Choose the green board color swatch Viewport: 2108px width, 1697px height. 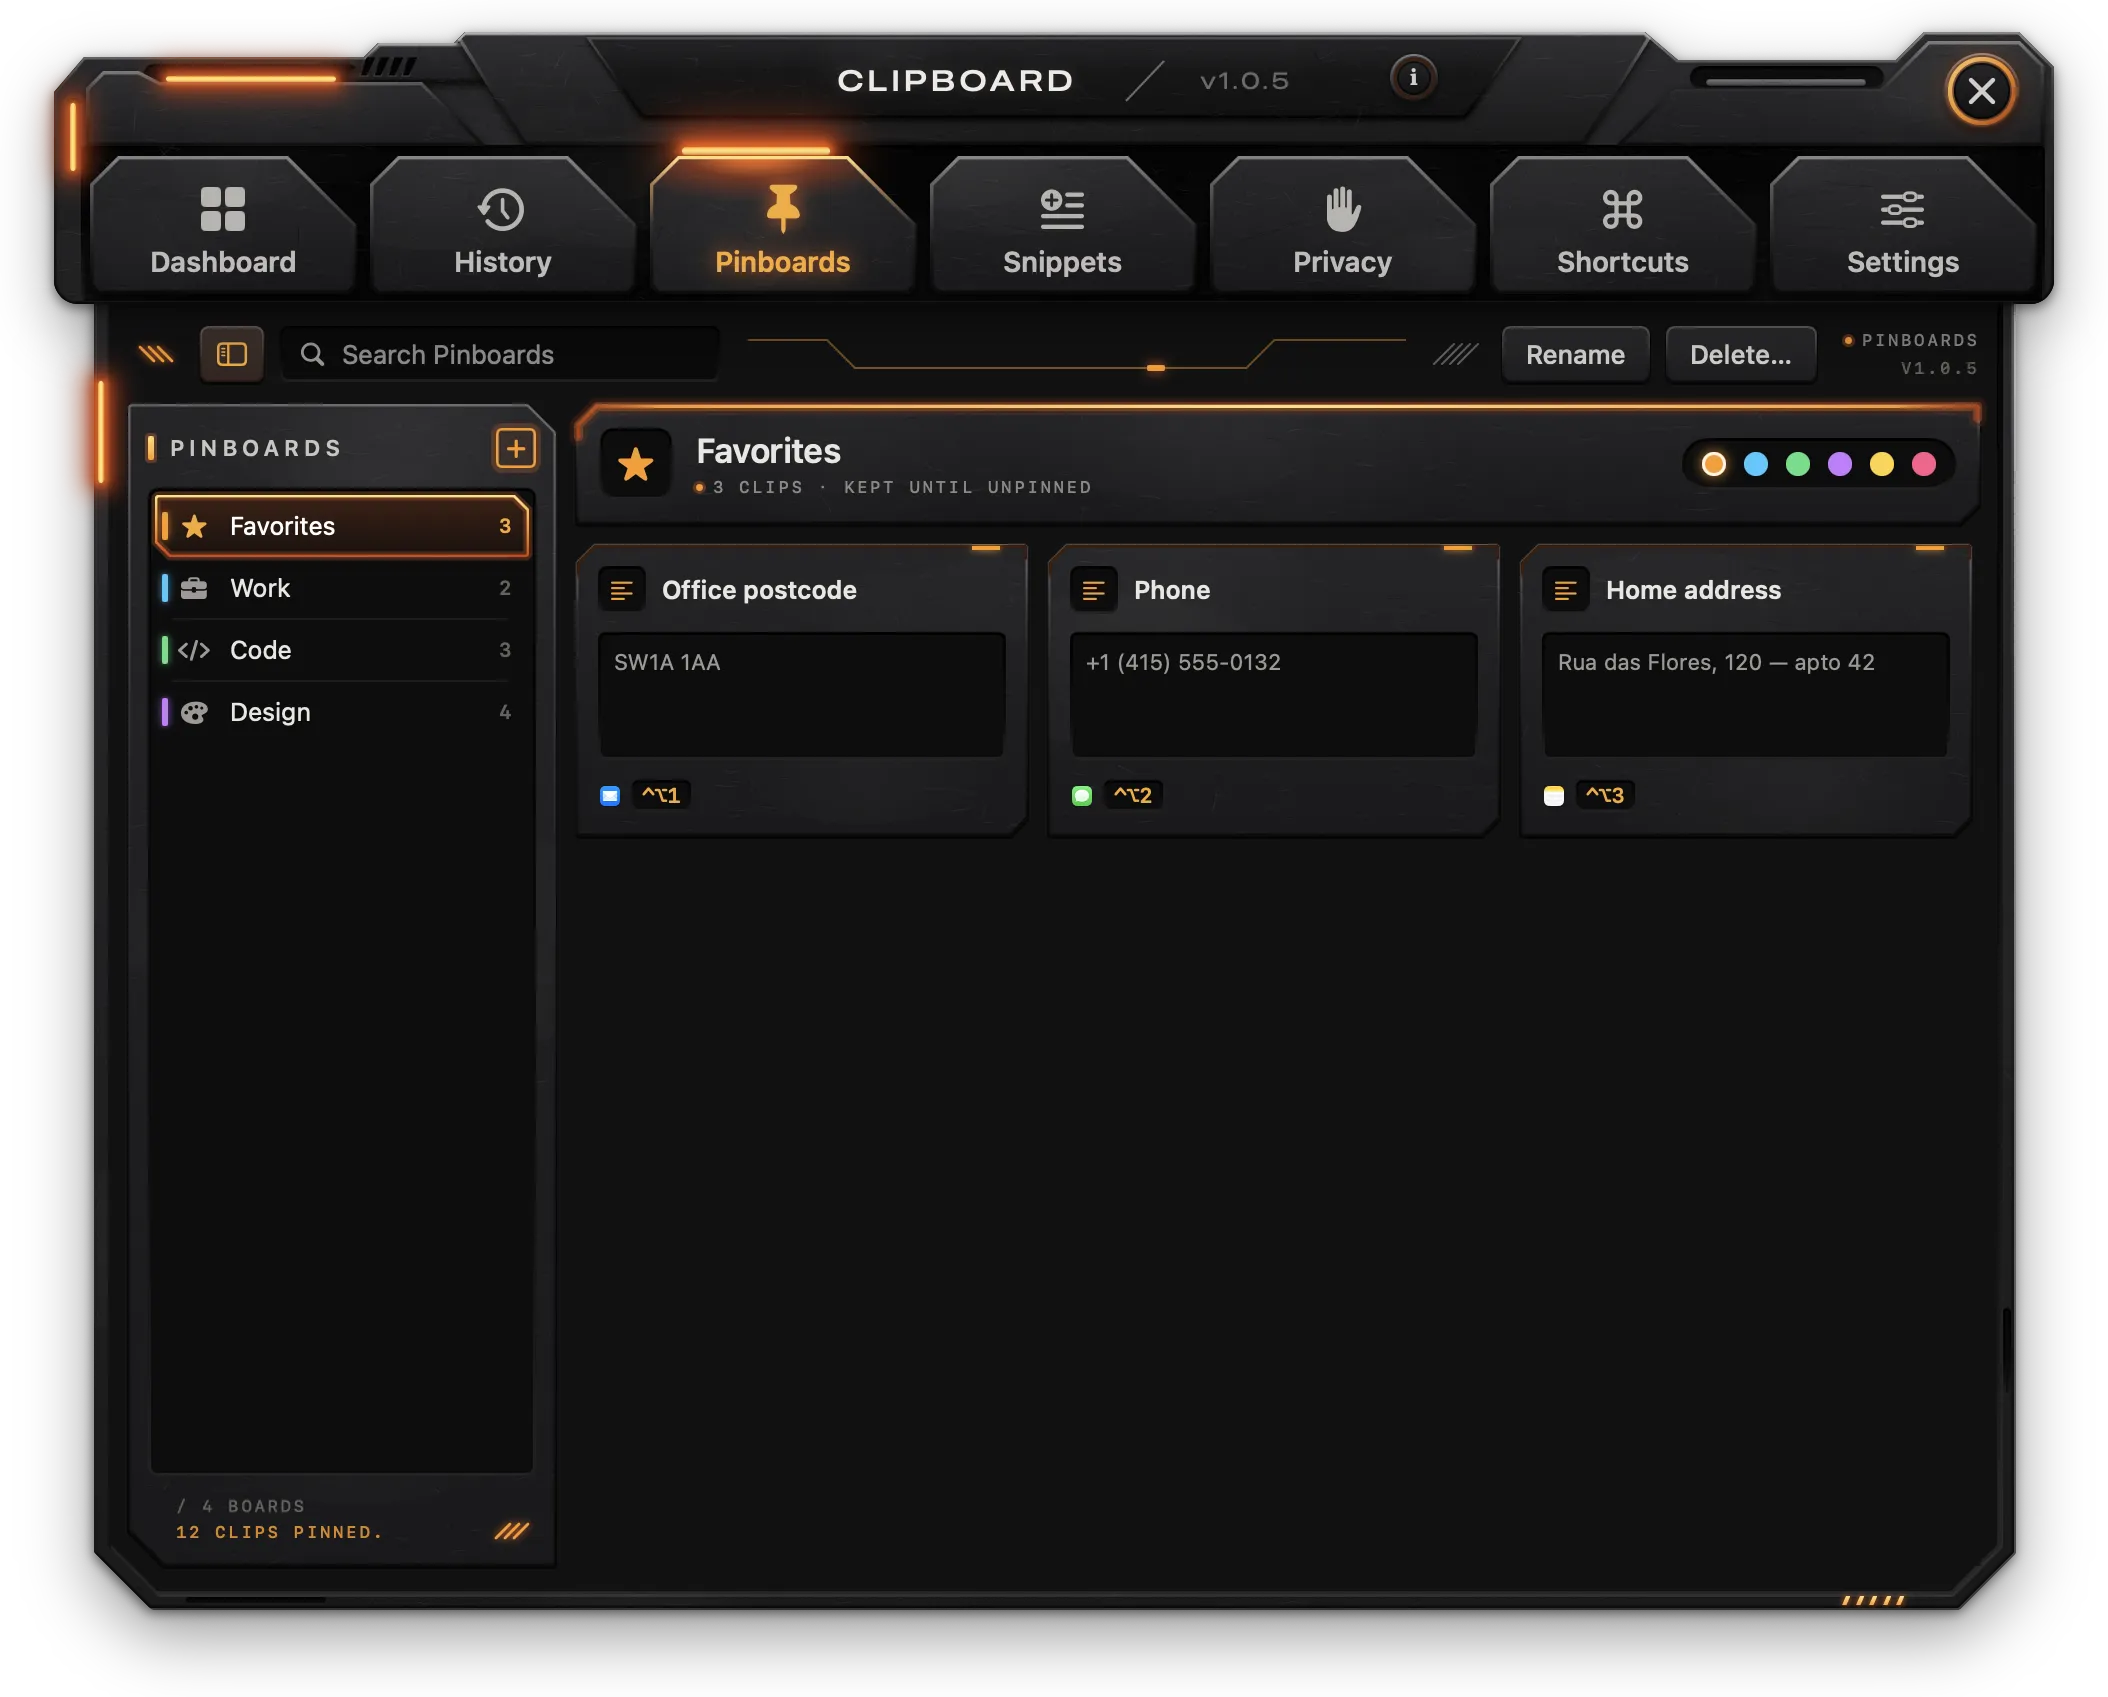click(x=1798, y=464)
